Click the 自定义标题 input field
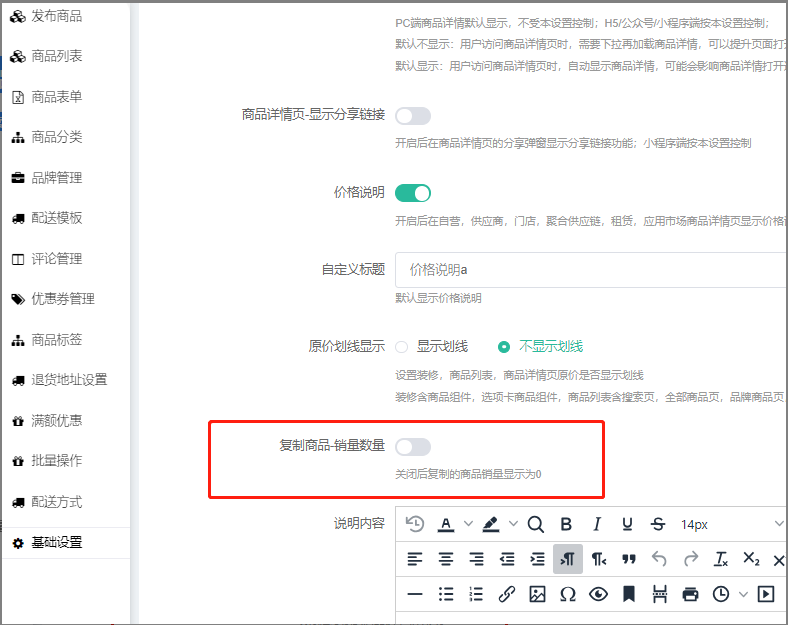 pyautogui.click(x=590, y=270)
